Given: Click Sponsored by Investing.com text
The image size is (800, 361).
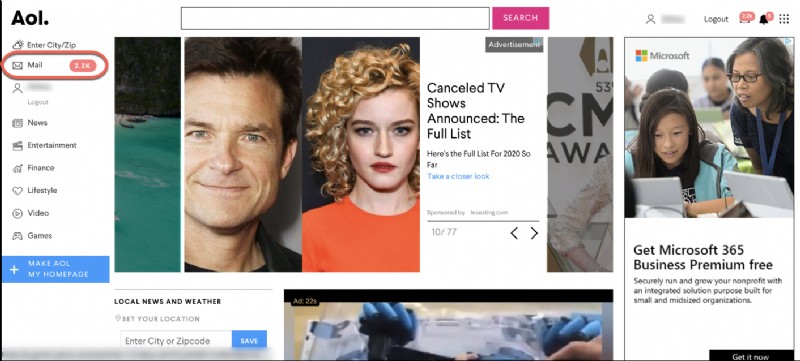Looking at the screenshot, I should pyautogui.click(x=467, y=212).
